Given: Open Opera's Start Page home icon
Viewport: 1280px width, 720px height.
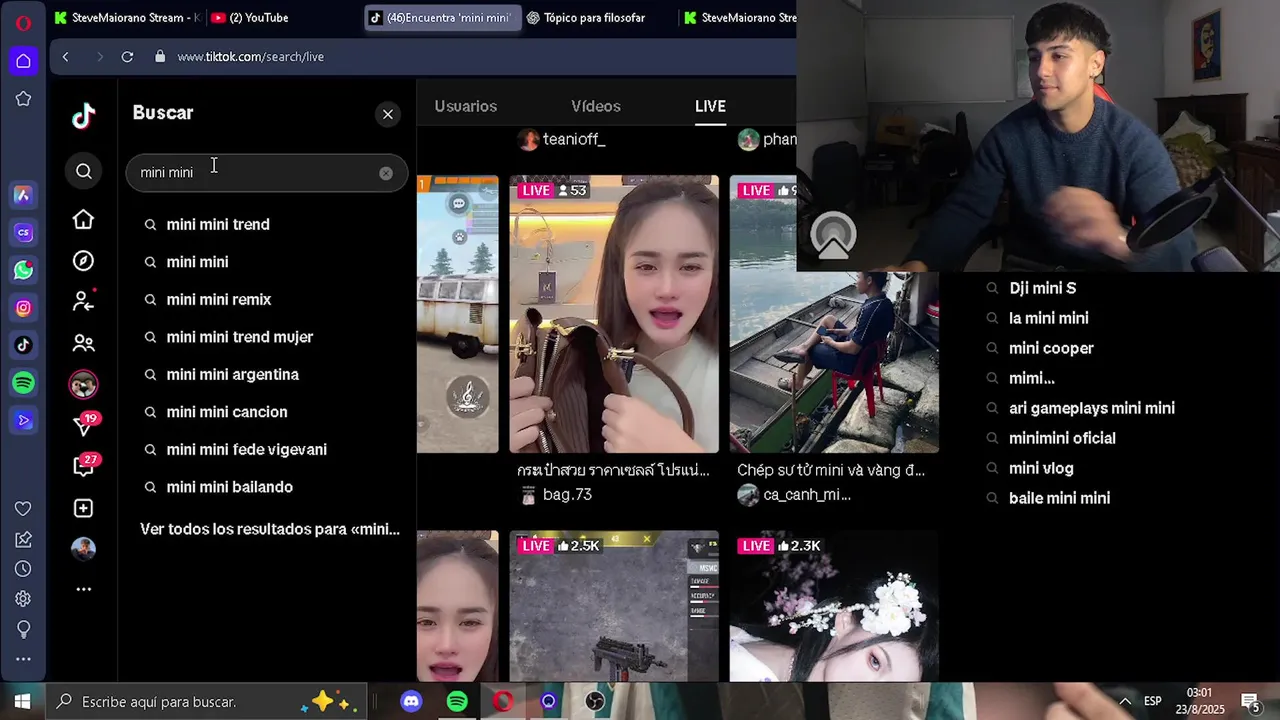Looking at the screenshot, I should pos(23,61).
